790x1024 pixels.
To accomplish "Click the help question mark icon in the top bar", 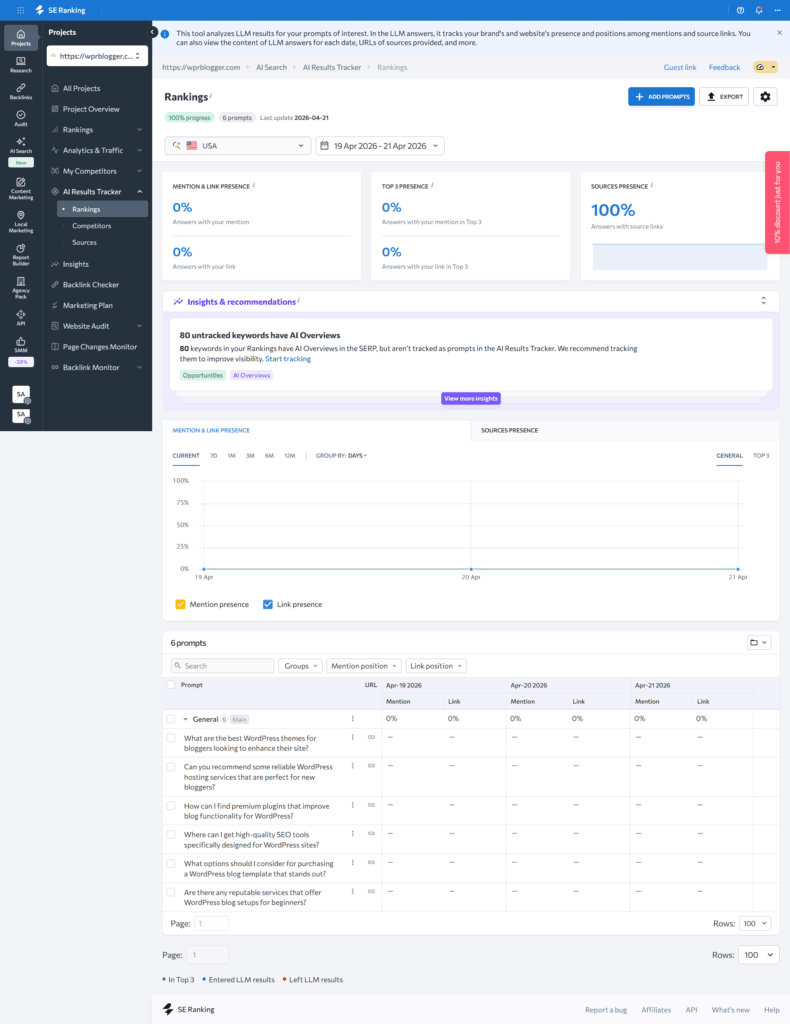I will (x=740, y=10).
